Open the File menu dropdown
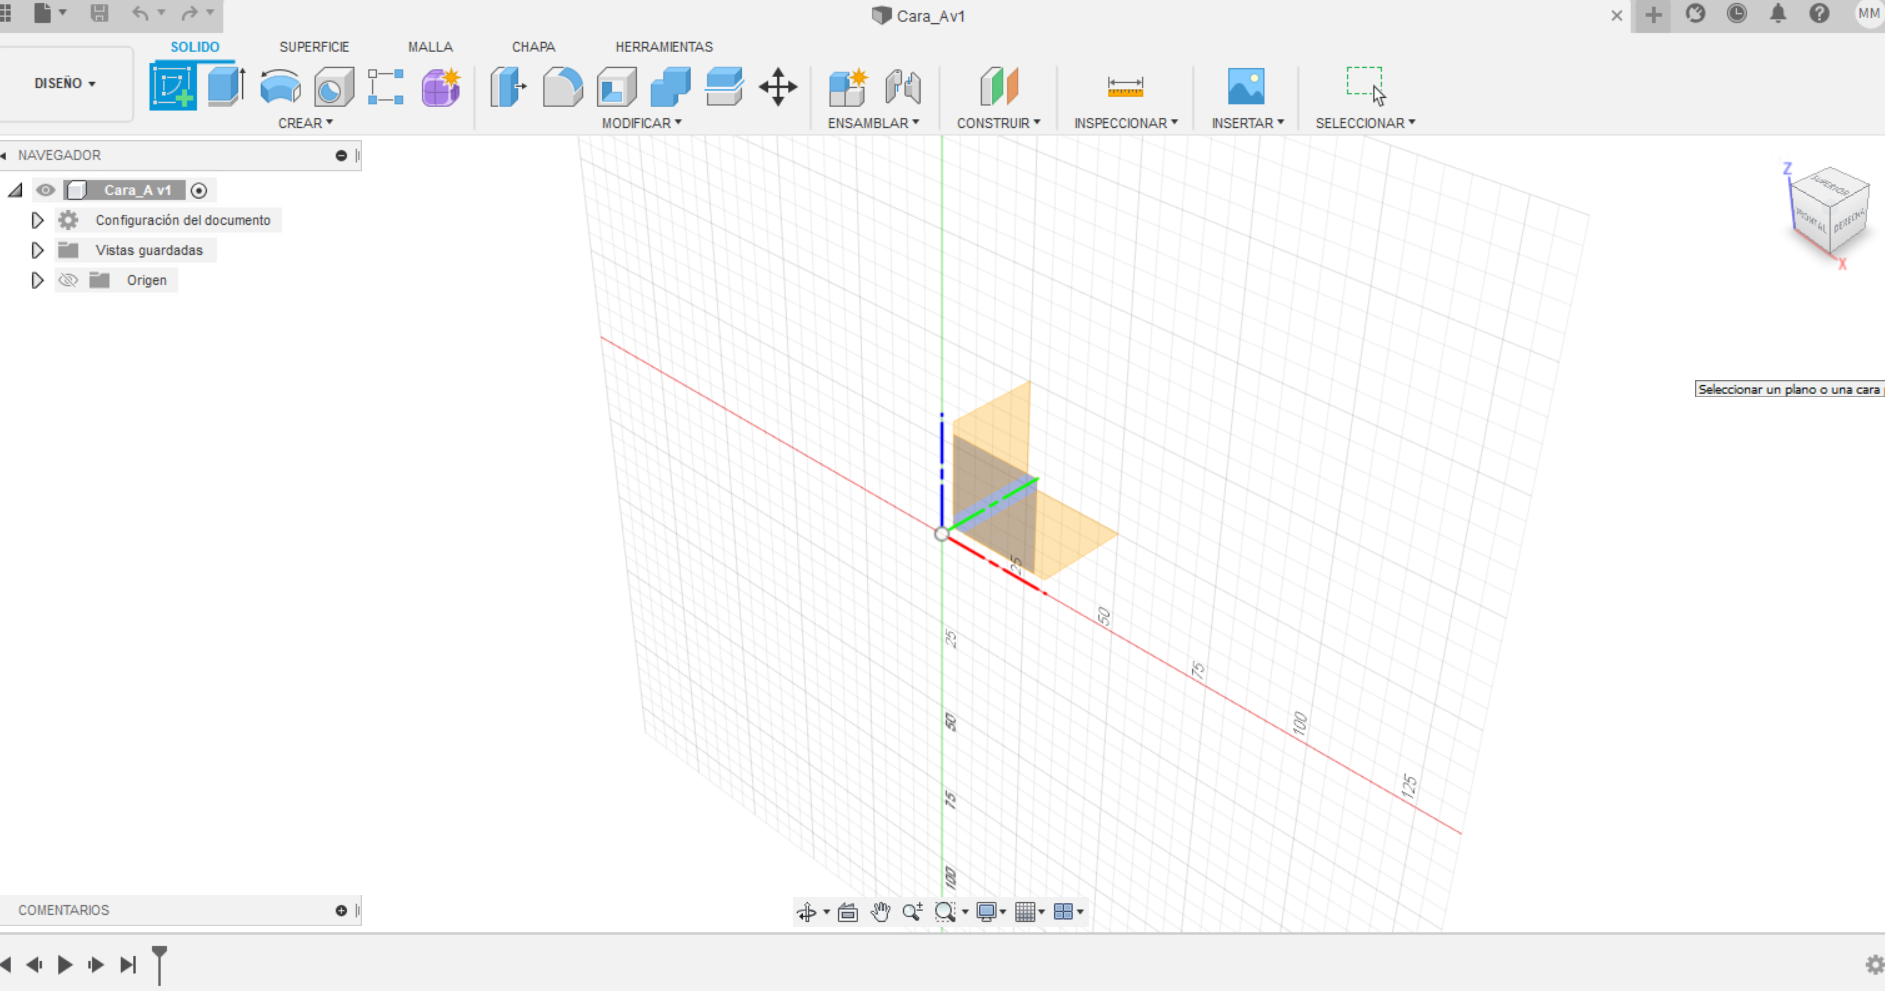This screenshot has width=1885, height=991. click(49, 13)
